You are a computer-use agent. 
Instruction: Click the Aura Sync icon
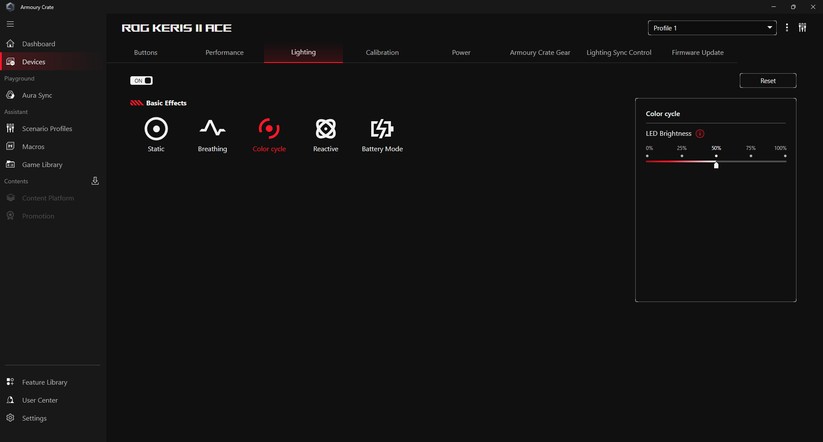(x=10, y=95)
